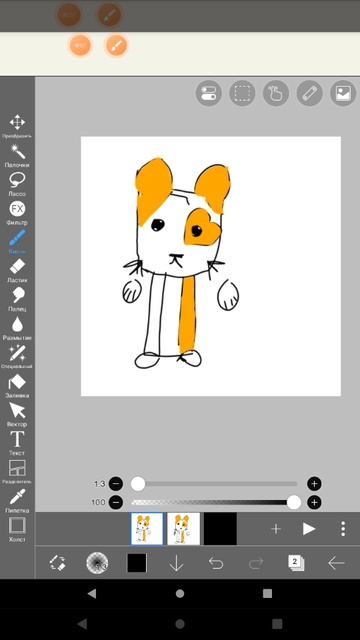The width and height of the screenshot is (360, 640).
Task: Play the animation preview
Action: coord(309,529)
